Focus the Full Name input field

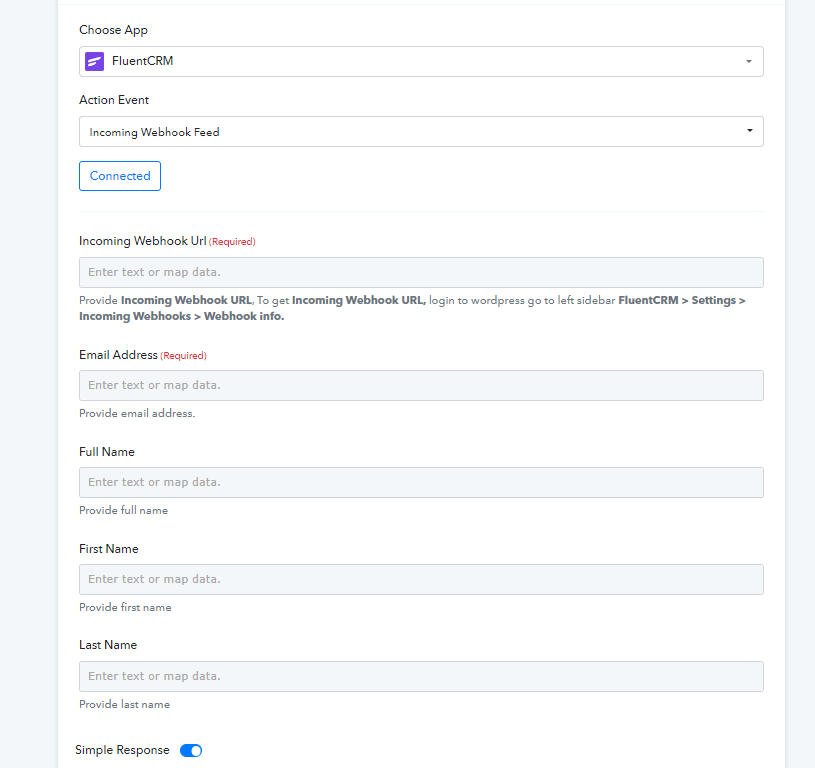421,482
